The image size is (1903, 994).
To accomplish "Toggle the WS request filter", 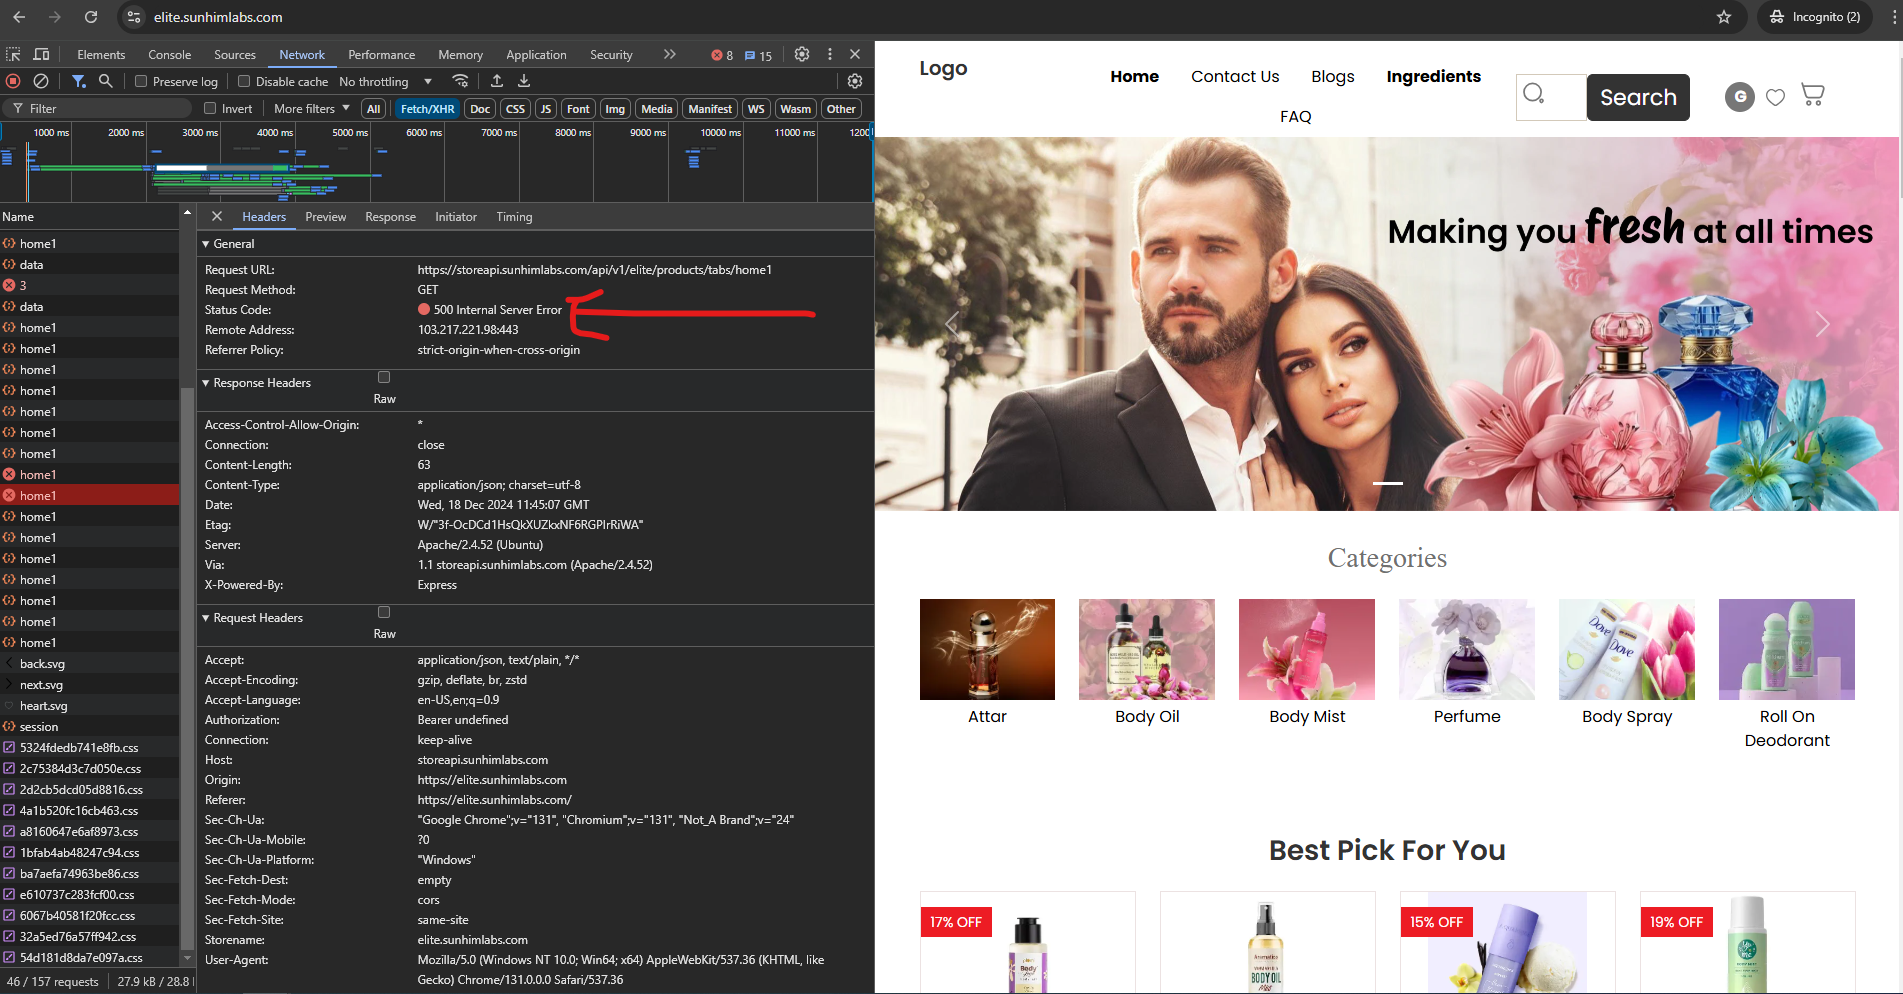I will pos(756,109).
